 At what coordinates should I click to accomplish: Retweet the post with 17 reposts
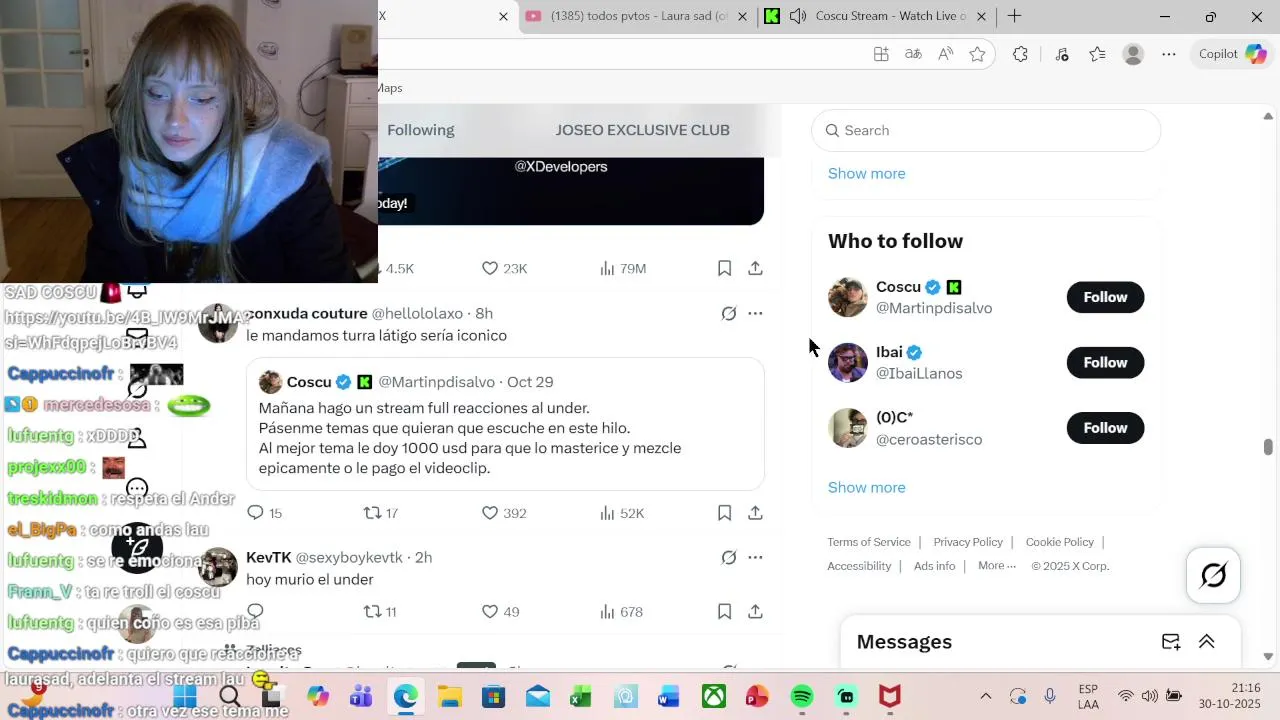click(380, 513)
